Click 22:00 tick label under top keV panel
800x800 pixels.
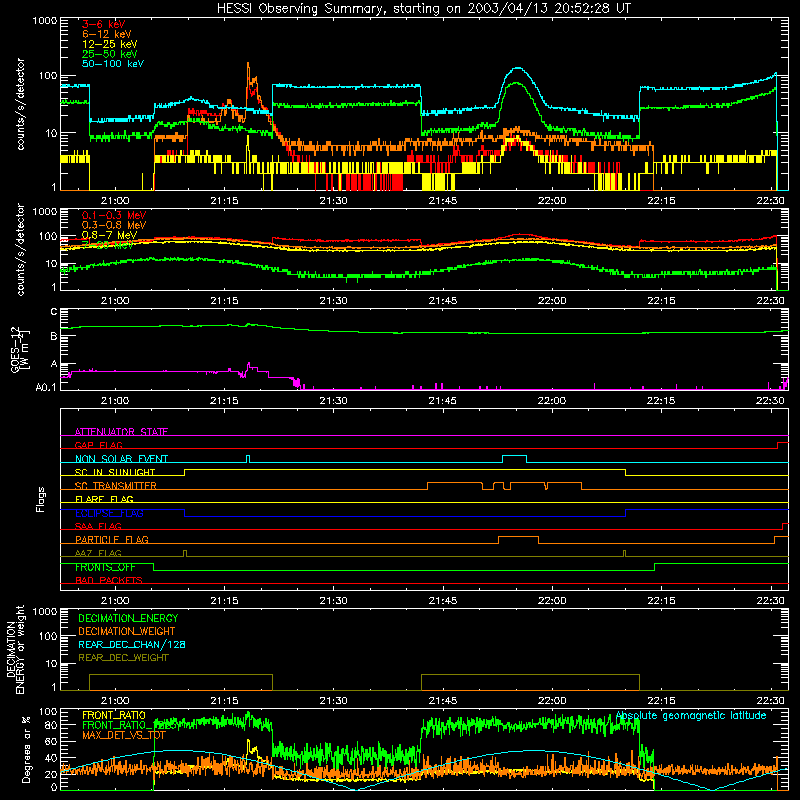(x=552, y=201)
